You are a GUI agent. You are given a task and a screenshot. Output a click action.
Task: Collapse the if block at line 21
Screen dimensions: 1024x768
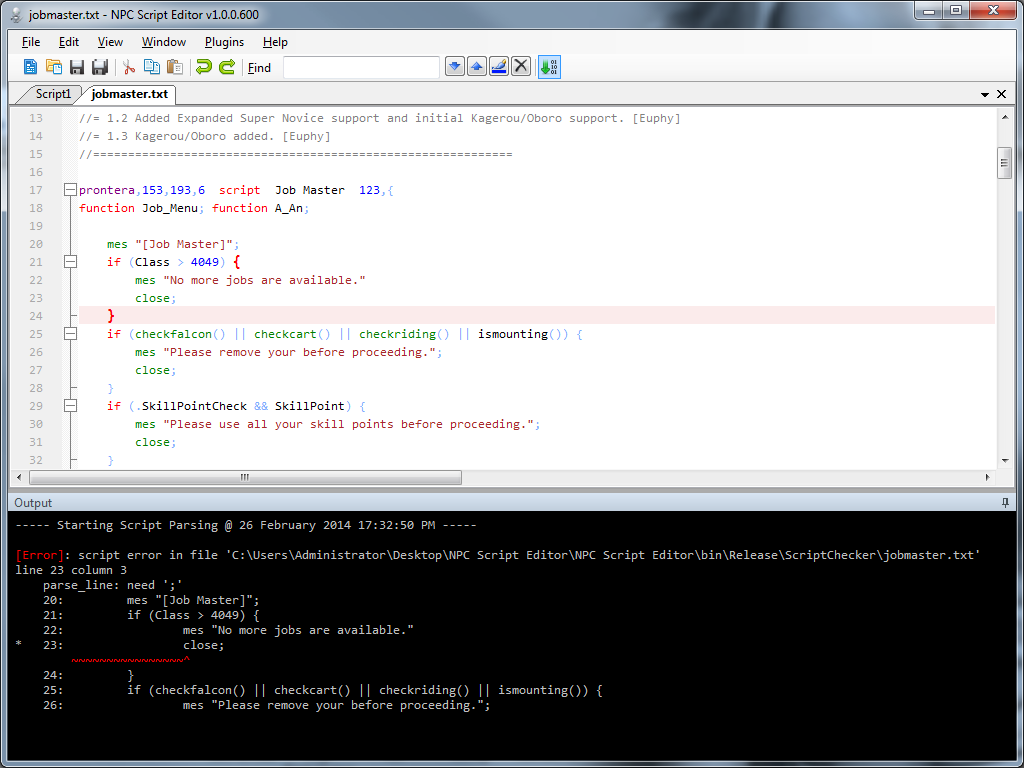(70, 262)
